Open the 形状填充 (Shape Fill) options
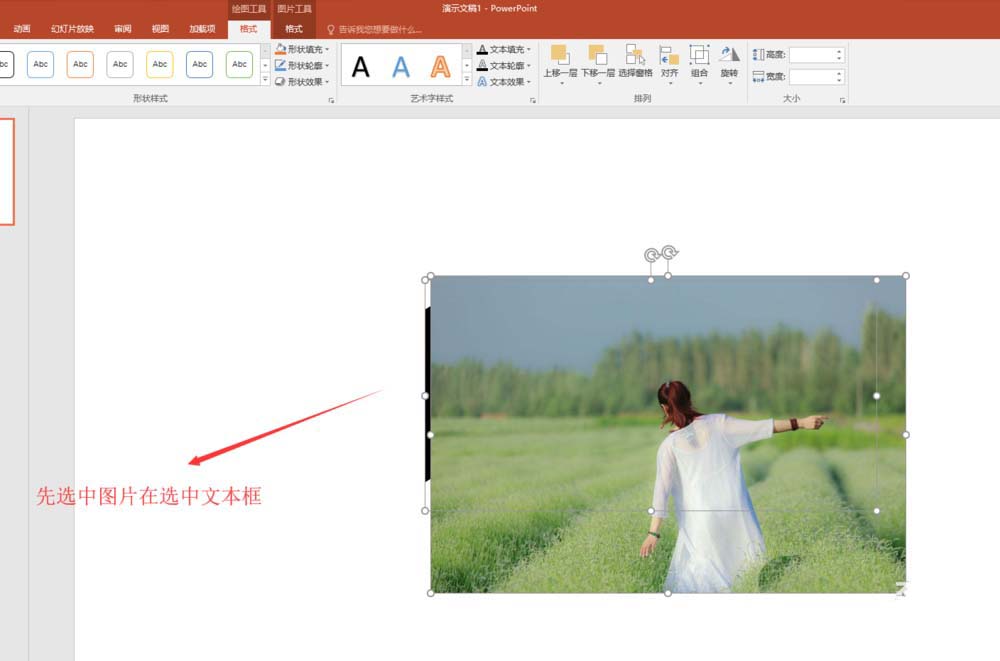This screenshot has height=661, width=1000. [299, 48]
